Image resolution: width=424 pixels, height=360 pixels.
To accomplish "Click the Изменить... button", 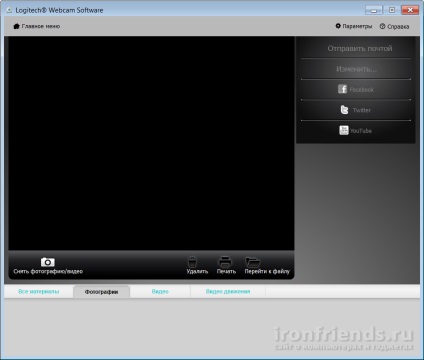I will [x=356, y=69].
